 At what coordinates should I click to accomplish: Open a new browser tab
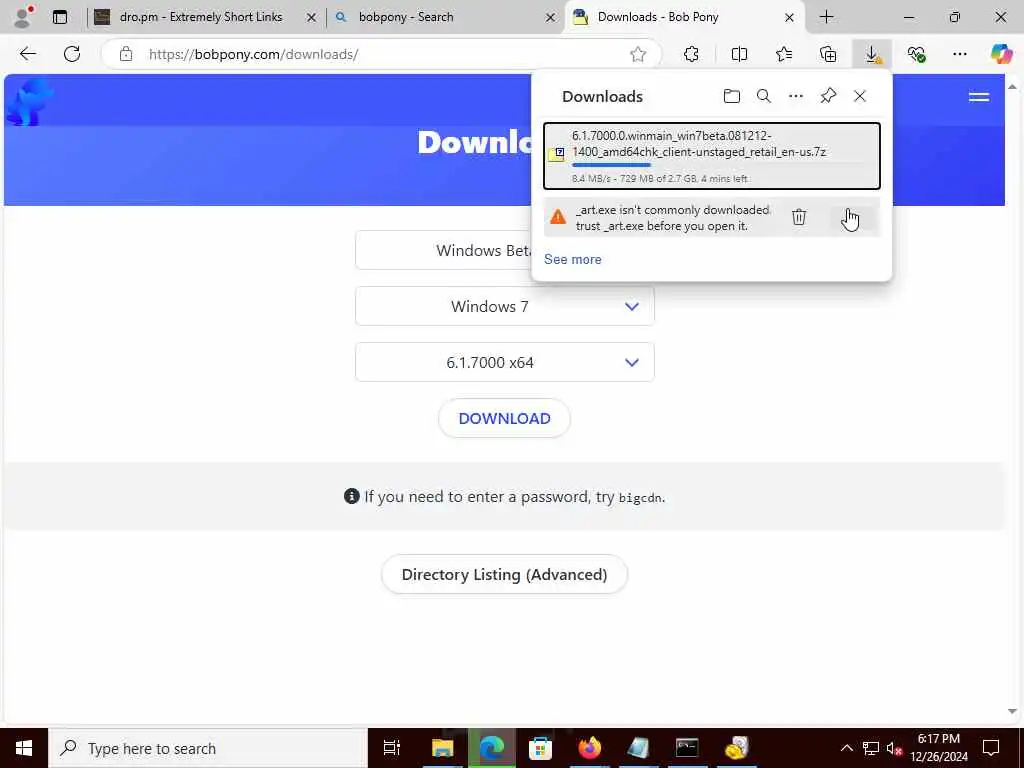tap(826, 17)
